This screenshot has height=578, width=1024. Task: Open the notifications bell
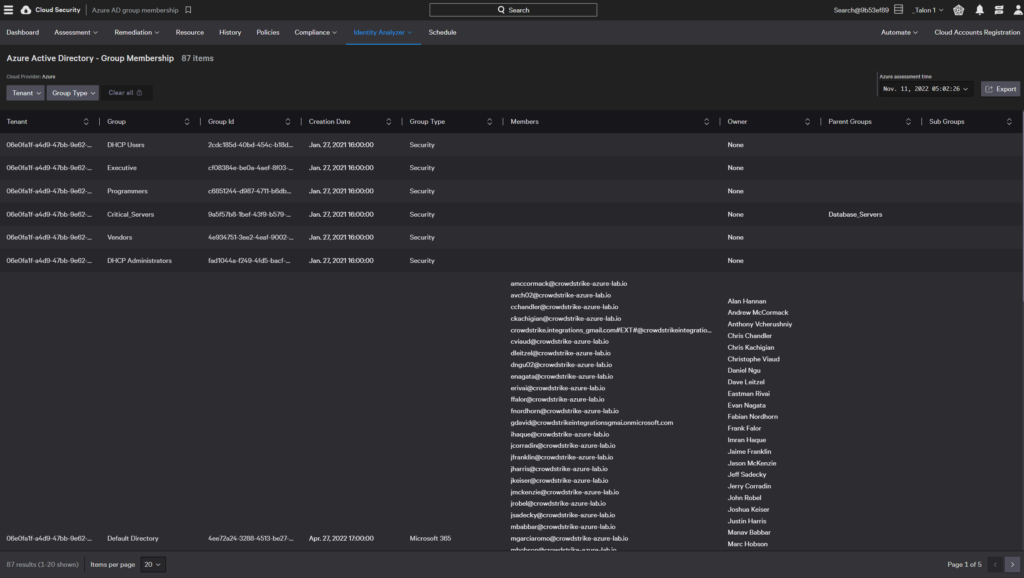[980, 10]
